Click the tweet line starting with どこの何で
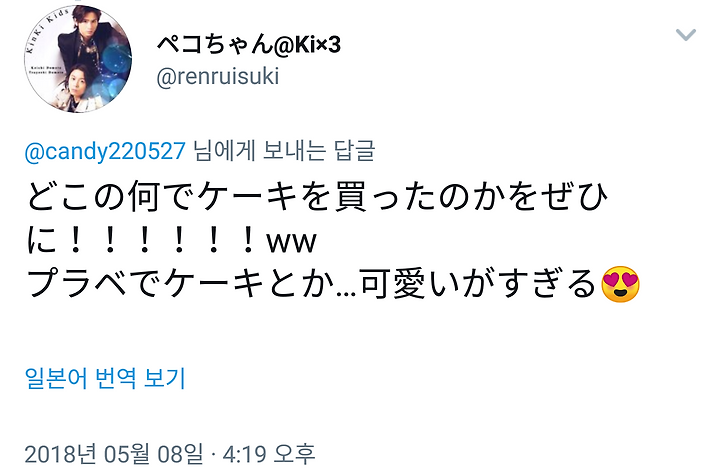Image resolution: width=720 pixels, height=476 pixels. 318,196
